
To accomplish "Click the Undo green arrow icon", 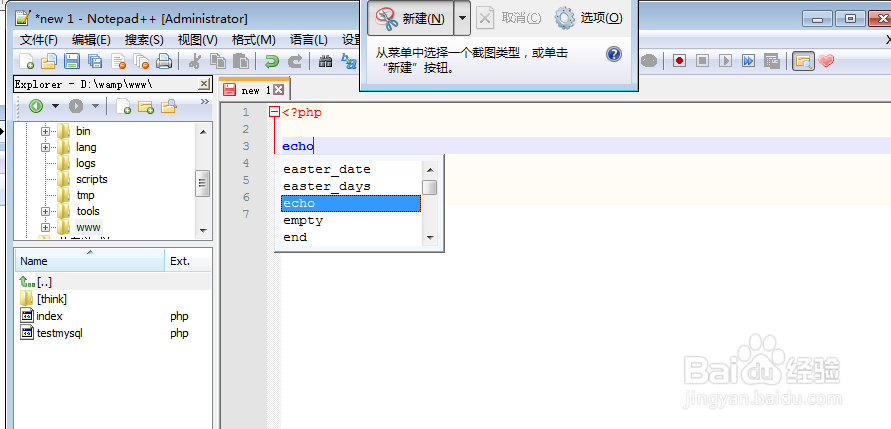I will click(x=272, y=61).
